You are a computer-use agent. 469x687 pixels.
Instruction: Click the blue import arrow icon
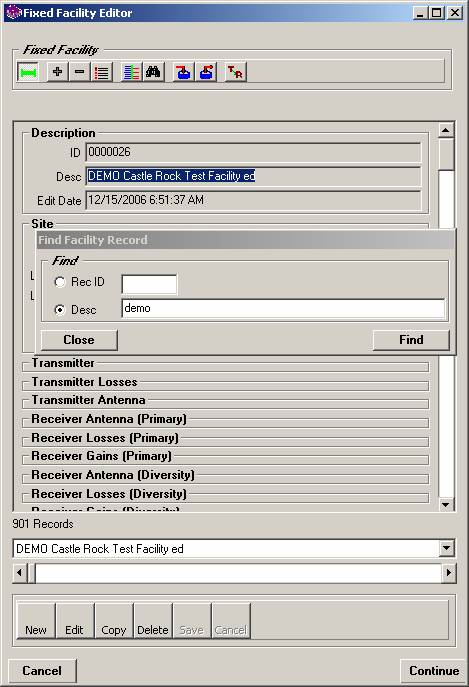point(184,72)
